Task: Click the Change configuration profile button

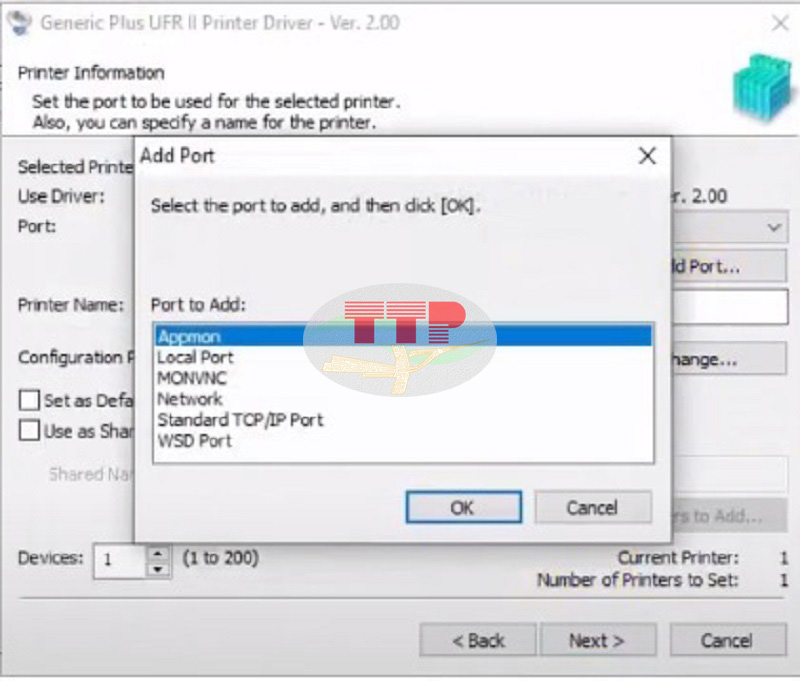Action: tap(730, 359)
